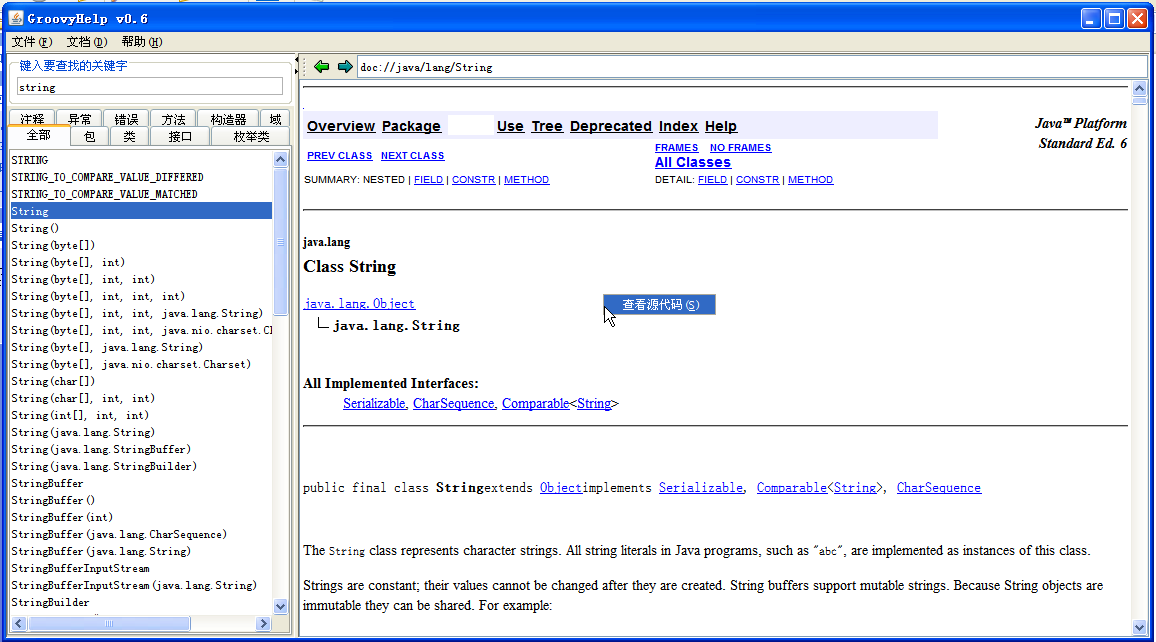
Task: Select String(char[]) in the list
Action: [141, 381]
